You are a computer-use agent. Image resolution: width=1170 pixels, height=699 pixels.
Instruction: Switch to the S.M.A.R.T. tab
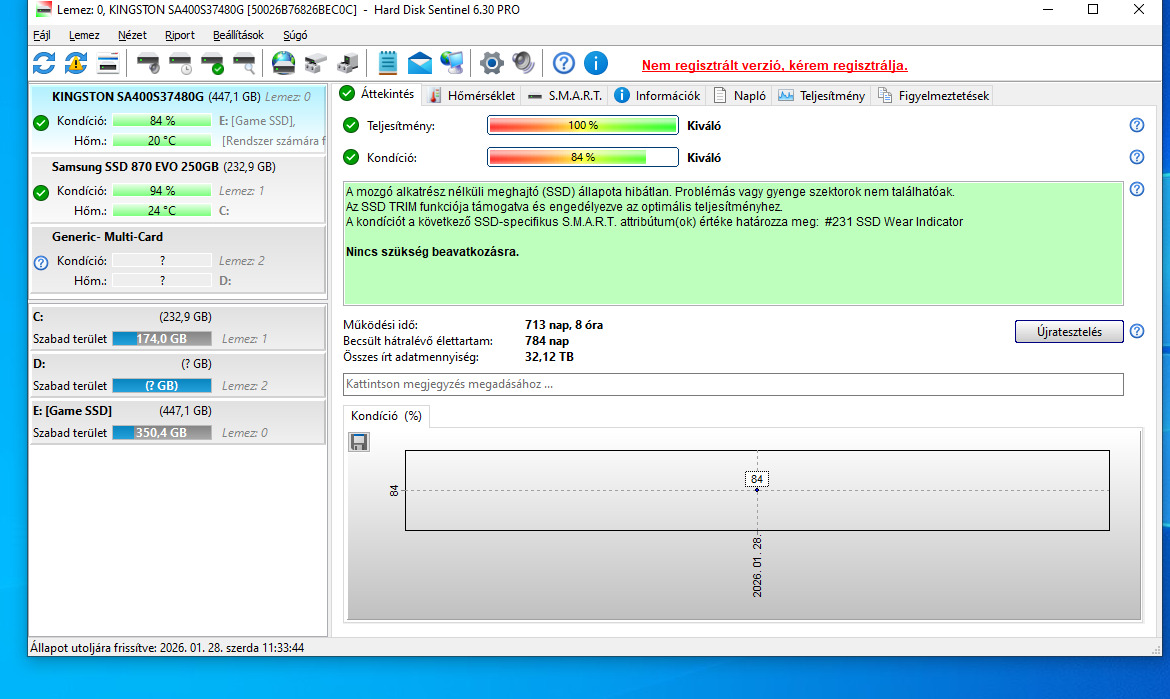click(565, 95)
